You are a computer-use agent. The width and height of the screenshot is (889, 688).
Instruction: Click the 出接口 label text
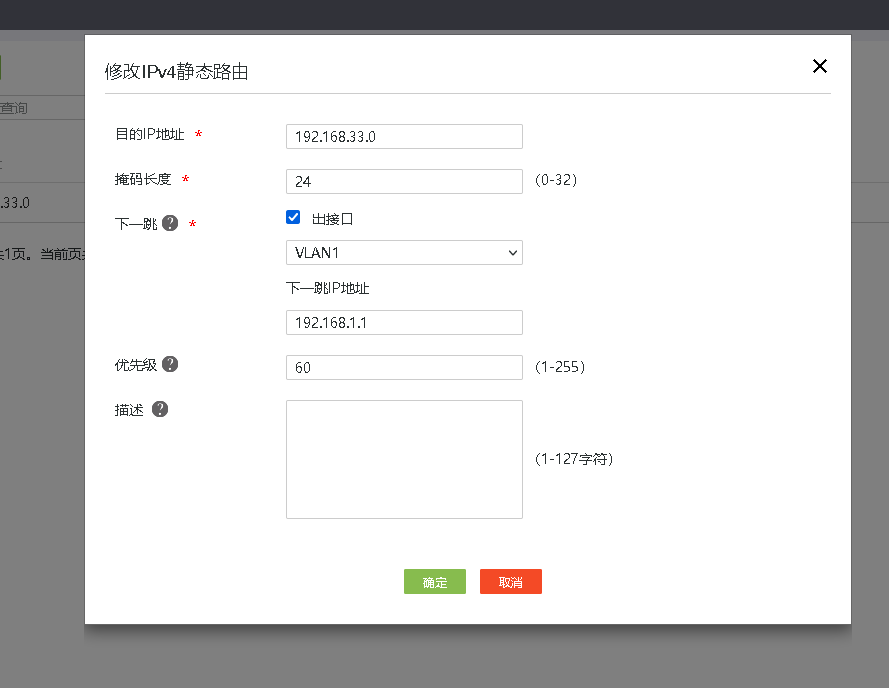tap(333, 219)
